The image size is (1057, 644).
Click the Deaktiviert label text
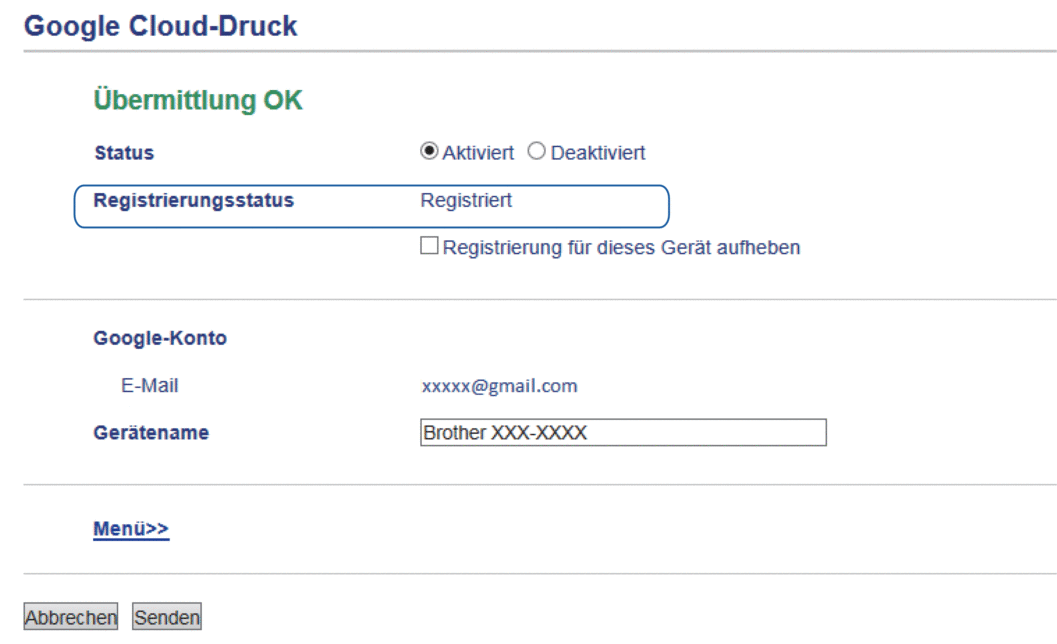coord(598,153)
